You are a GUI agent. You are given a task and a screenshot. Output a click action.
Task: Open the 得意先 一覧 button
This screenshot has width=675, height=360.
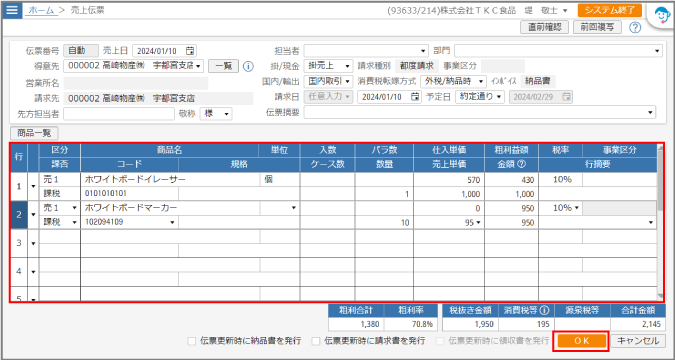tap(223, 66)
